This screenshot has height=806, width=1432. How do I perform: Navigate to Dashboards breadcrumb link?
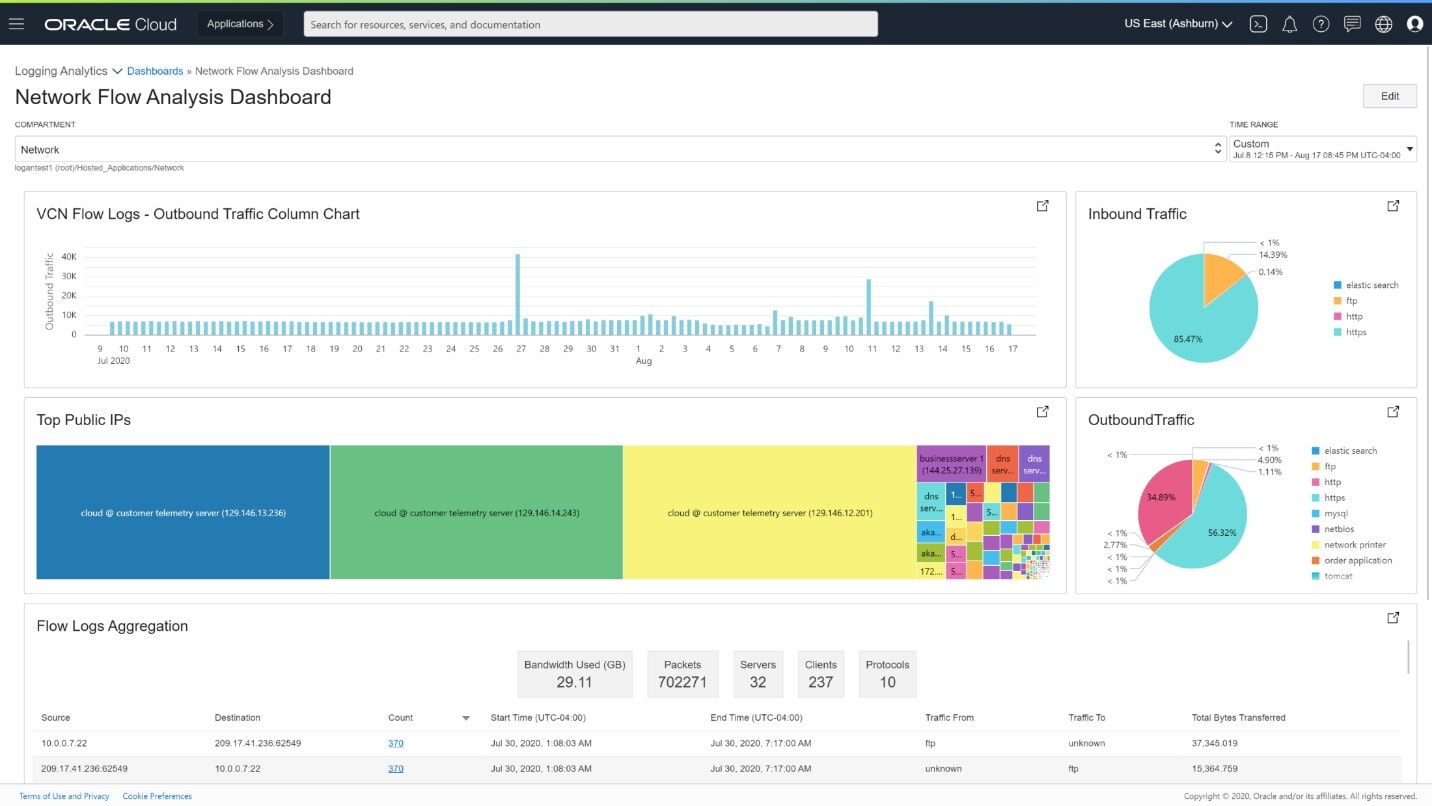pyautogui.click(x=155, y=71)
